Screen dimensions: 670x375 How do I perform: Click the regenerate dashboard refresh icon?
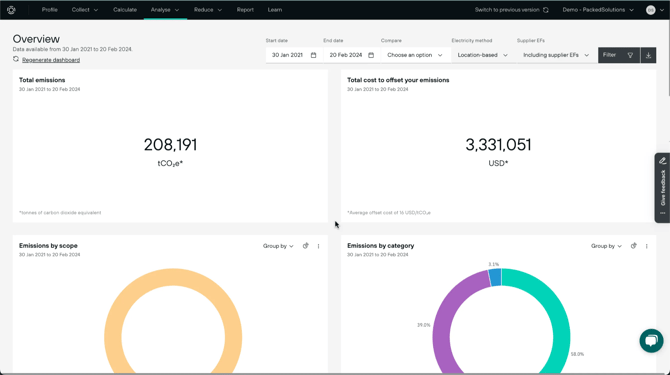16,59
